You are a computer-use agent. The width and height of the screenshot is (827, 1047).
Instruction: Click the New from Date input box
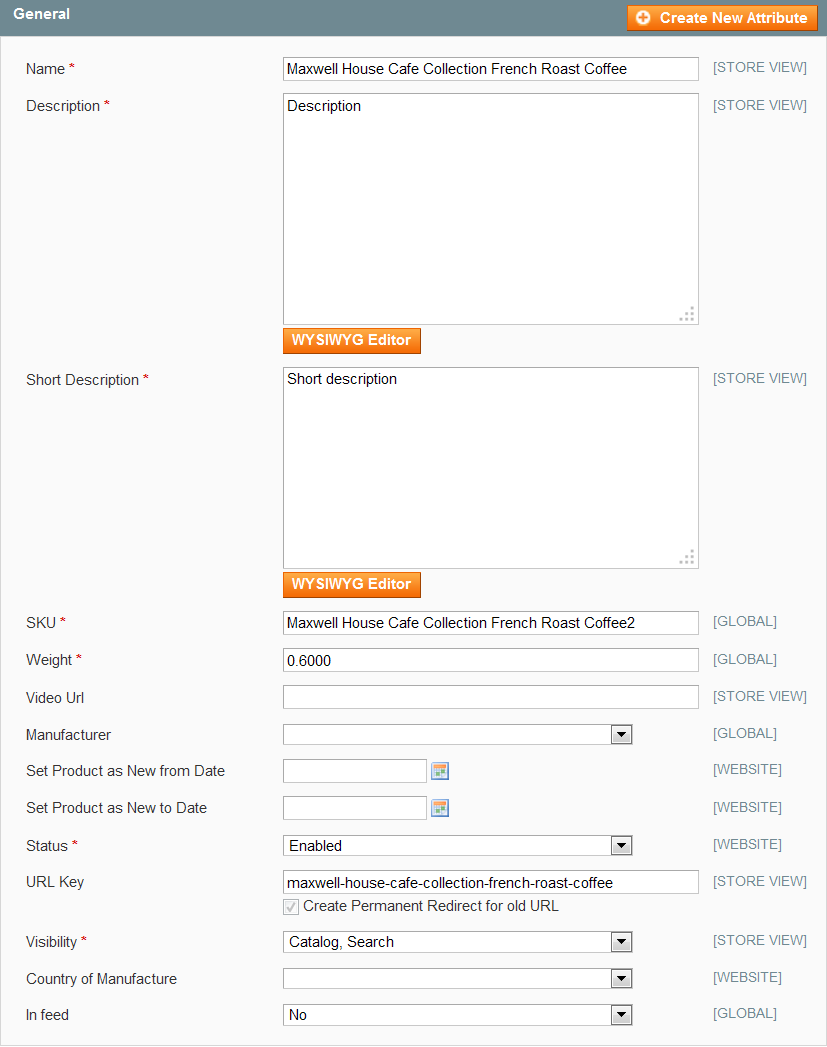click(354, 771)
